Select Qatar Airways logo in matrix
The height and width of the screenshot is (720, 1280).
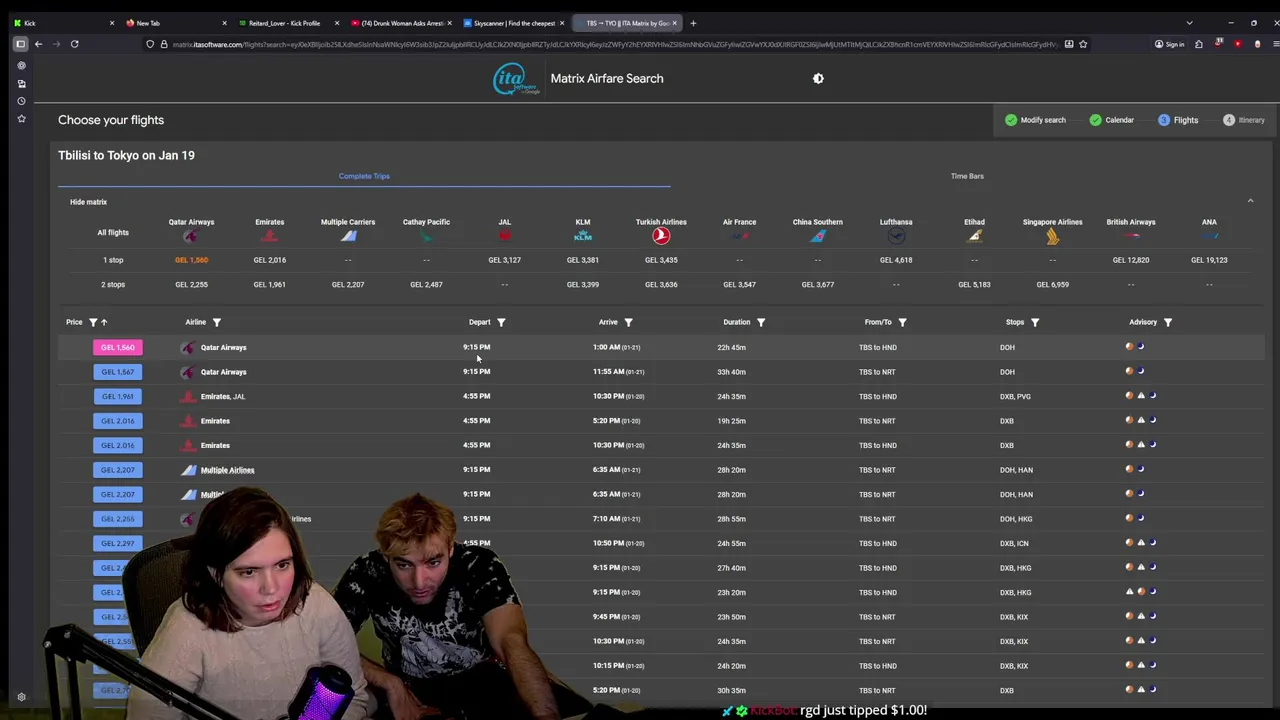pyautogui.click(x=191, y=236)
